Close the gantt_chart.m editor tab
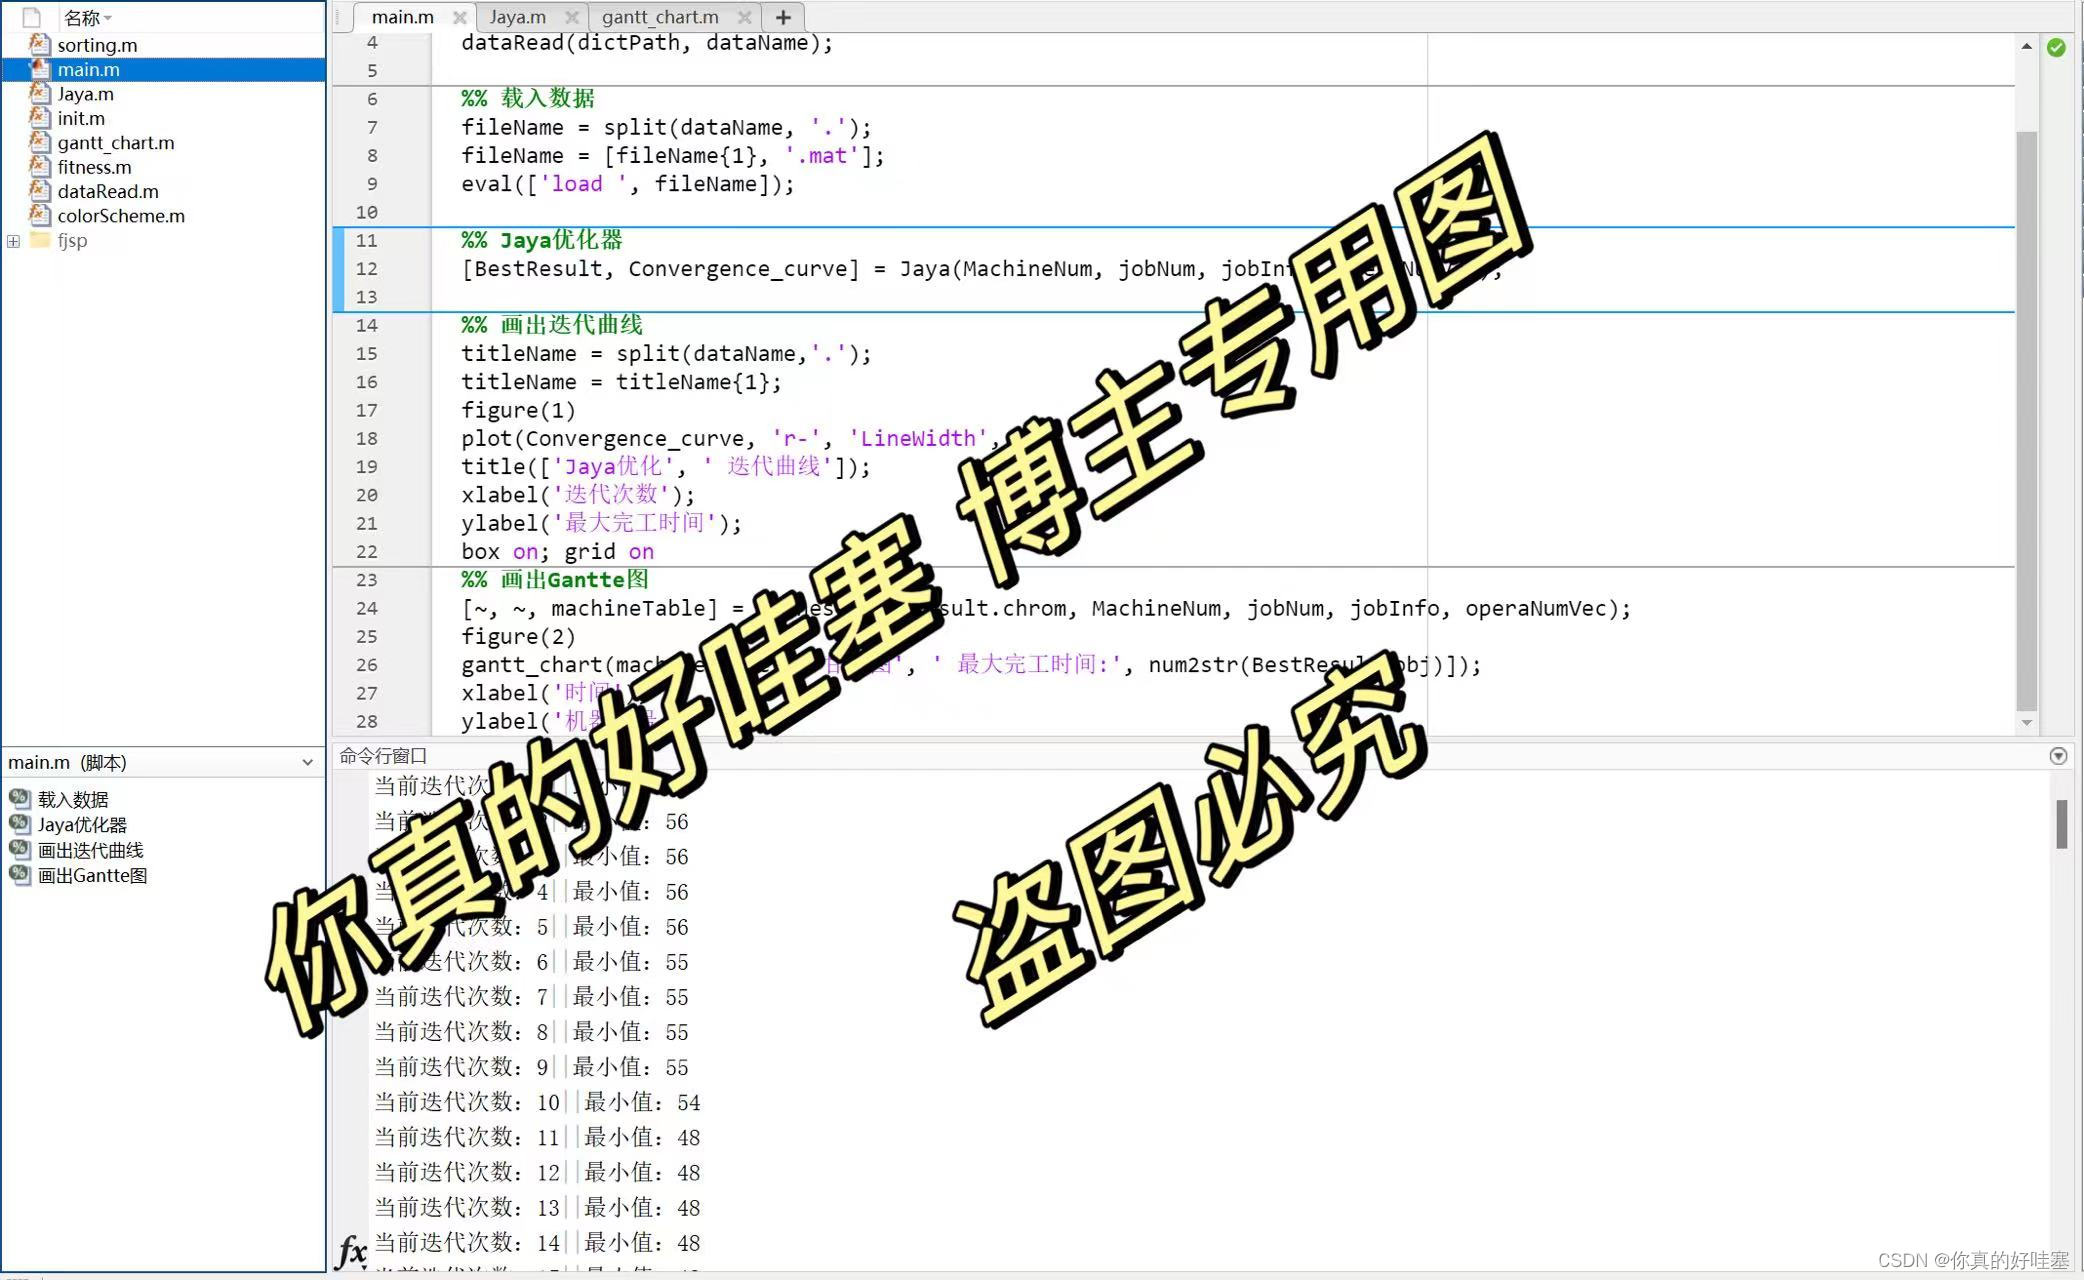This screenshot has width=2084, height=1280. [x=744, y=17]
